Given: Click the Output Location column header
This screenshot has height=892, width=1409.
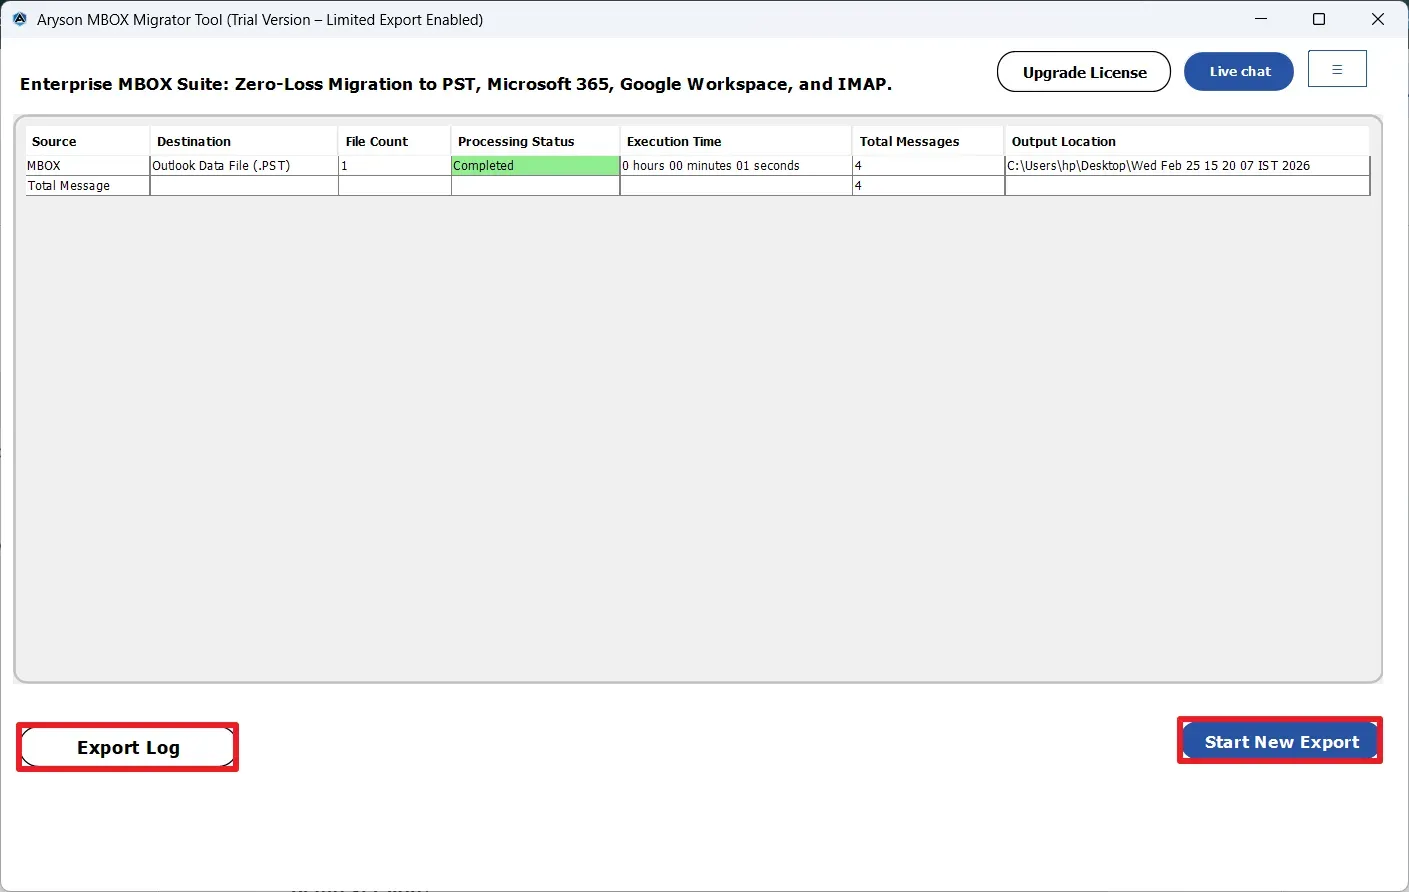Looking at the screenshot, I should (1187, 141).
